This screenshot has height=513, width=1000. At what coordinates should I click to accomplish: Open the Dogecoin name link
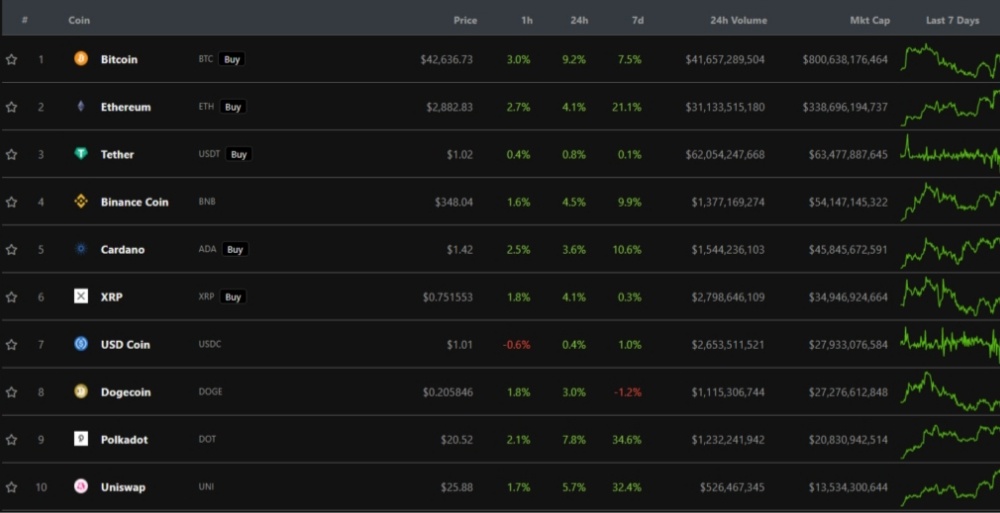tap(126, 392)
